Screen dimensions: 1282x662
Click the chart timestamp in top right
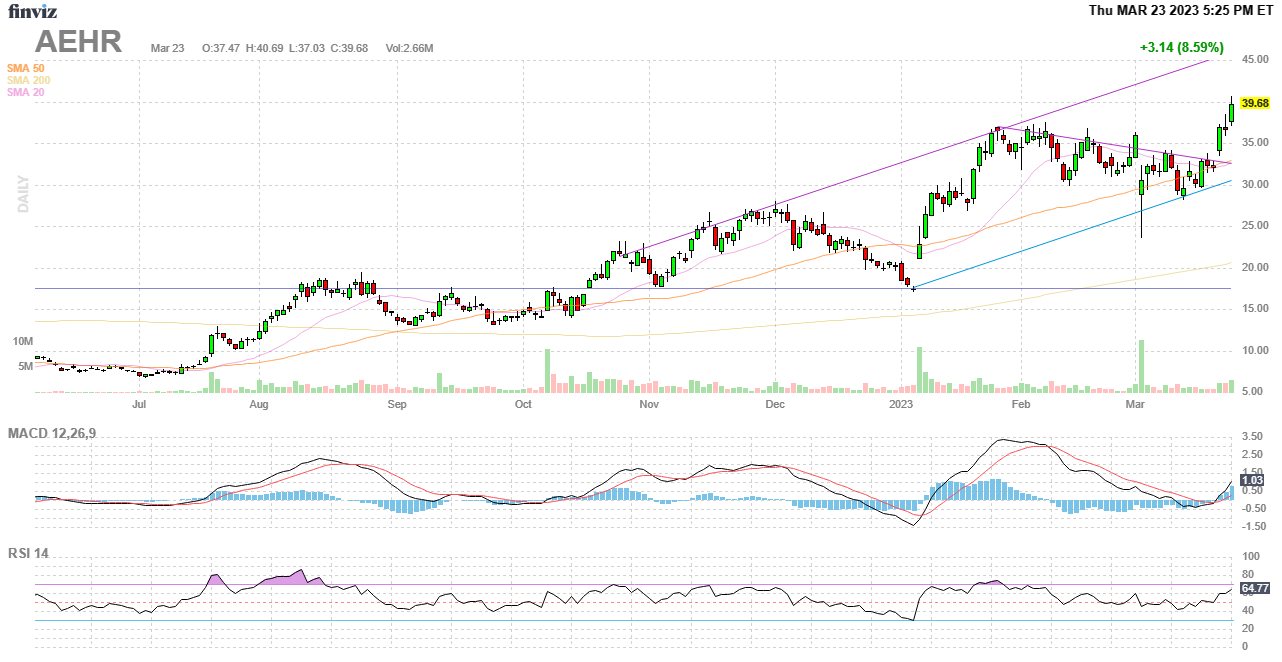[1183, 11]
